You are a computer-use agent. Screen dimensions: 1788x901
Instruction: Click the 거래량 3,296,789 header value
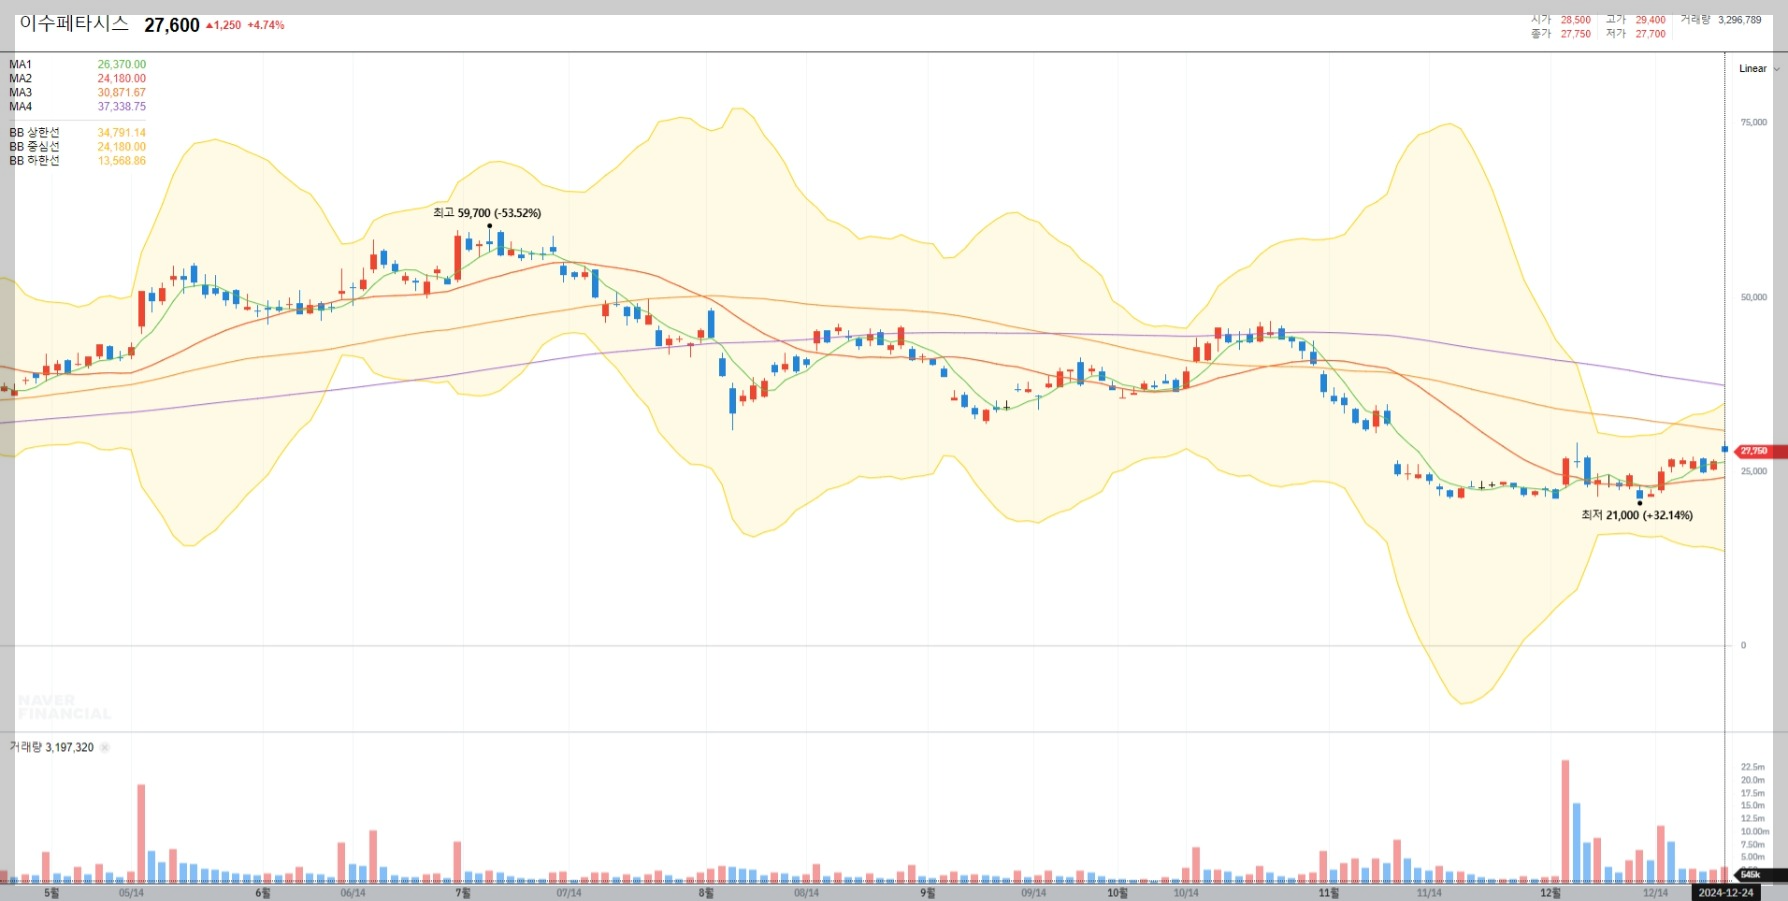click(1721, 19)
